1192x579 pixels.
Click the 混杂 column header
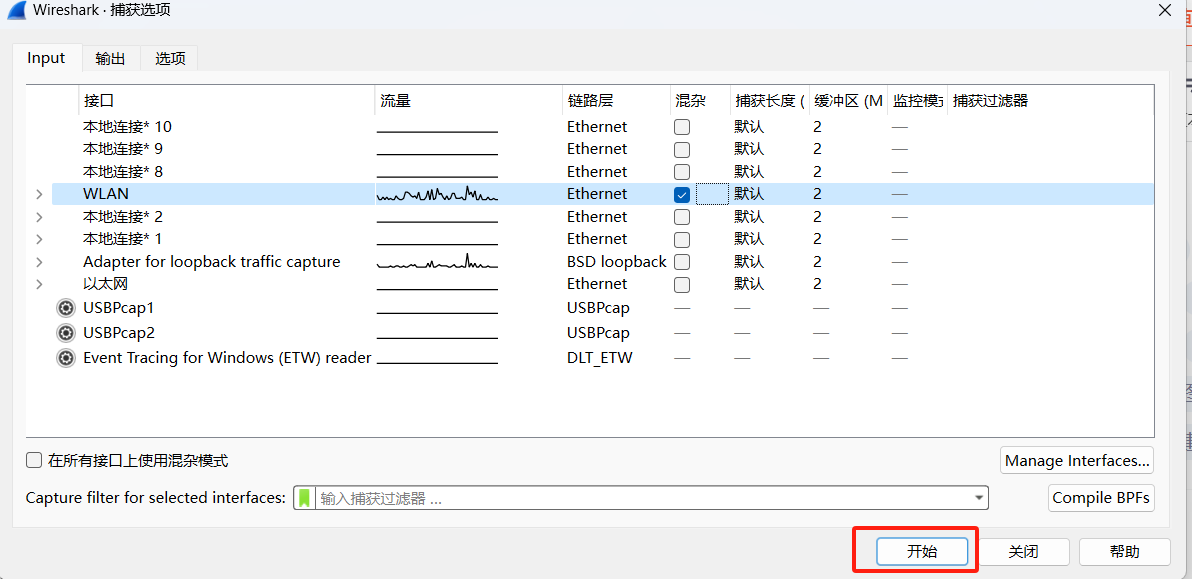[699, 101]
